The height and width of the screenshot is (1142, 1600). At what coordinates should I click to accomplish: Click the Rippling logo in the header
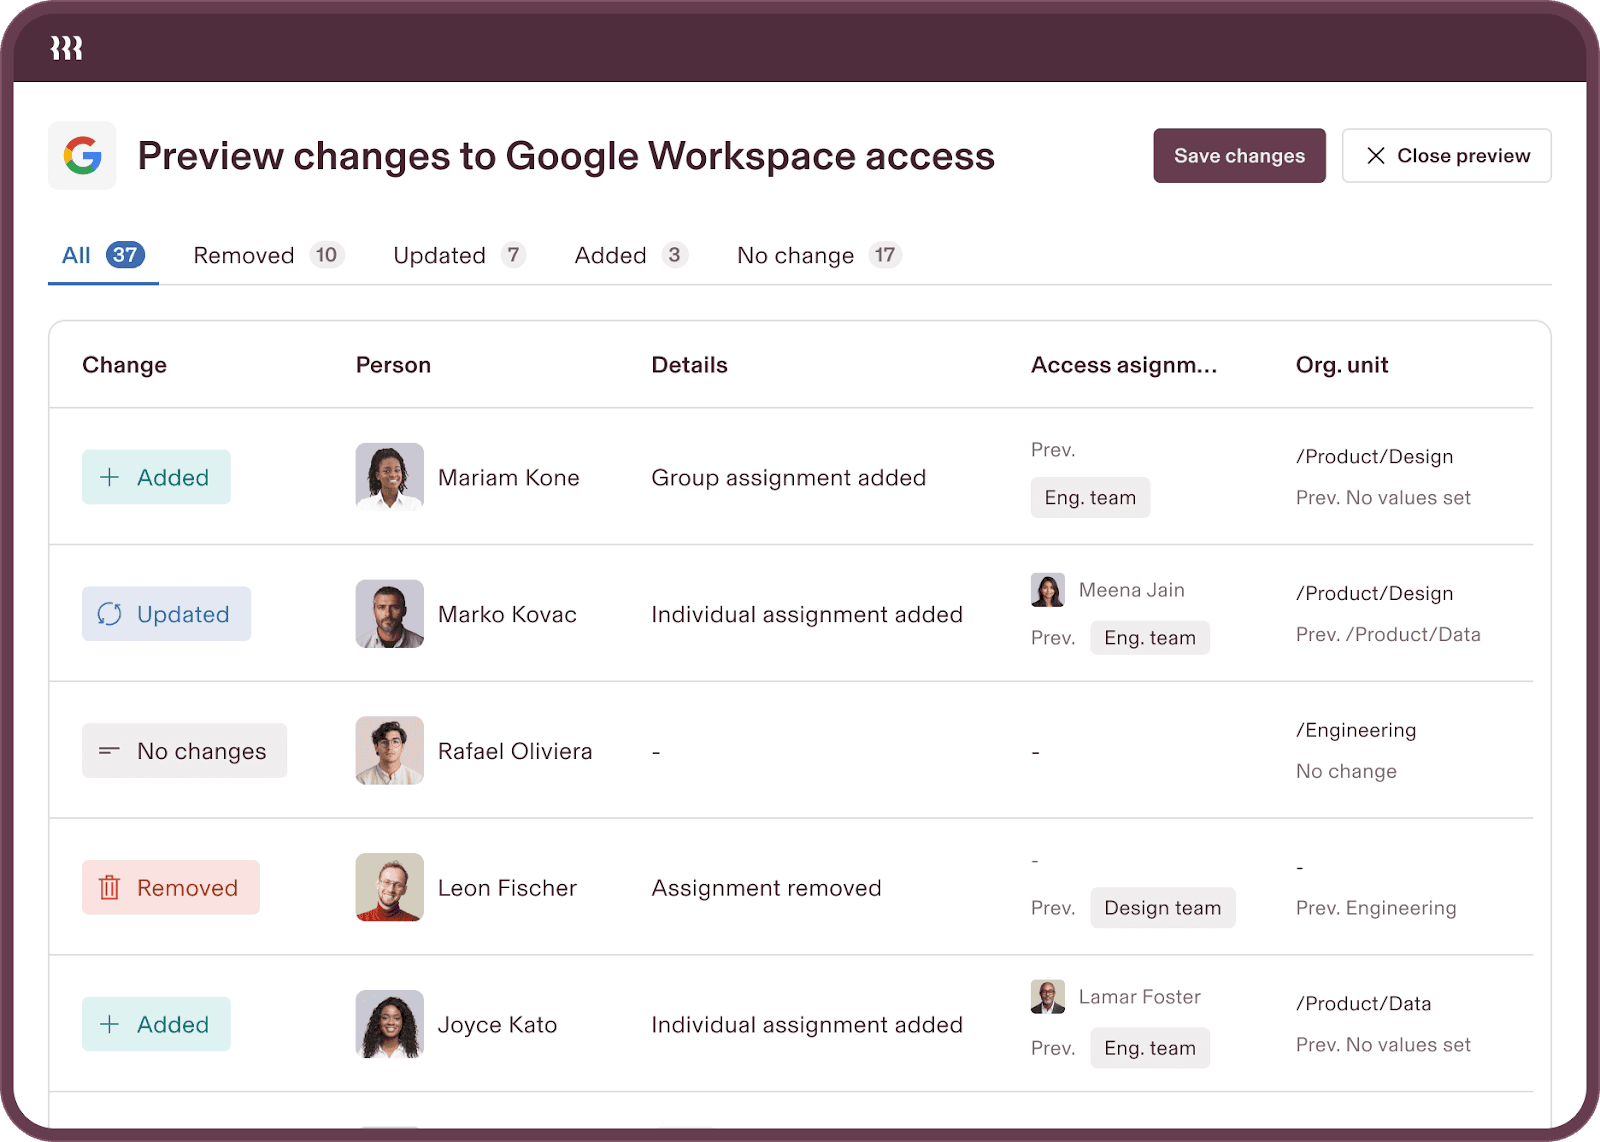pos(66,48)
